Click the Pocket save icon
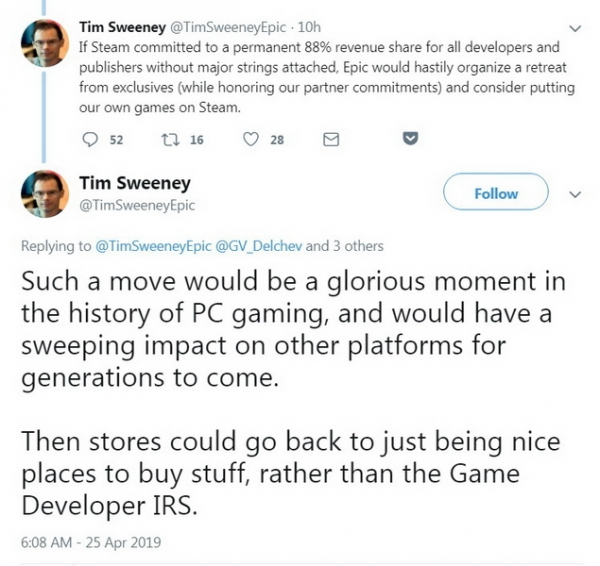 [408, 141]
